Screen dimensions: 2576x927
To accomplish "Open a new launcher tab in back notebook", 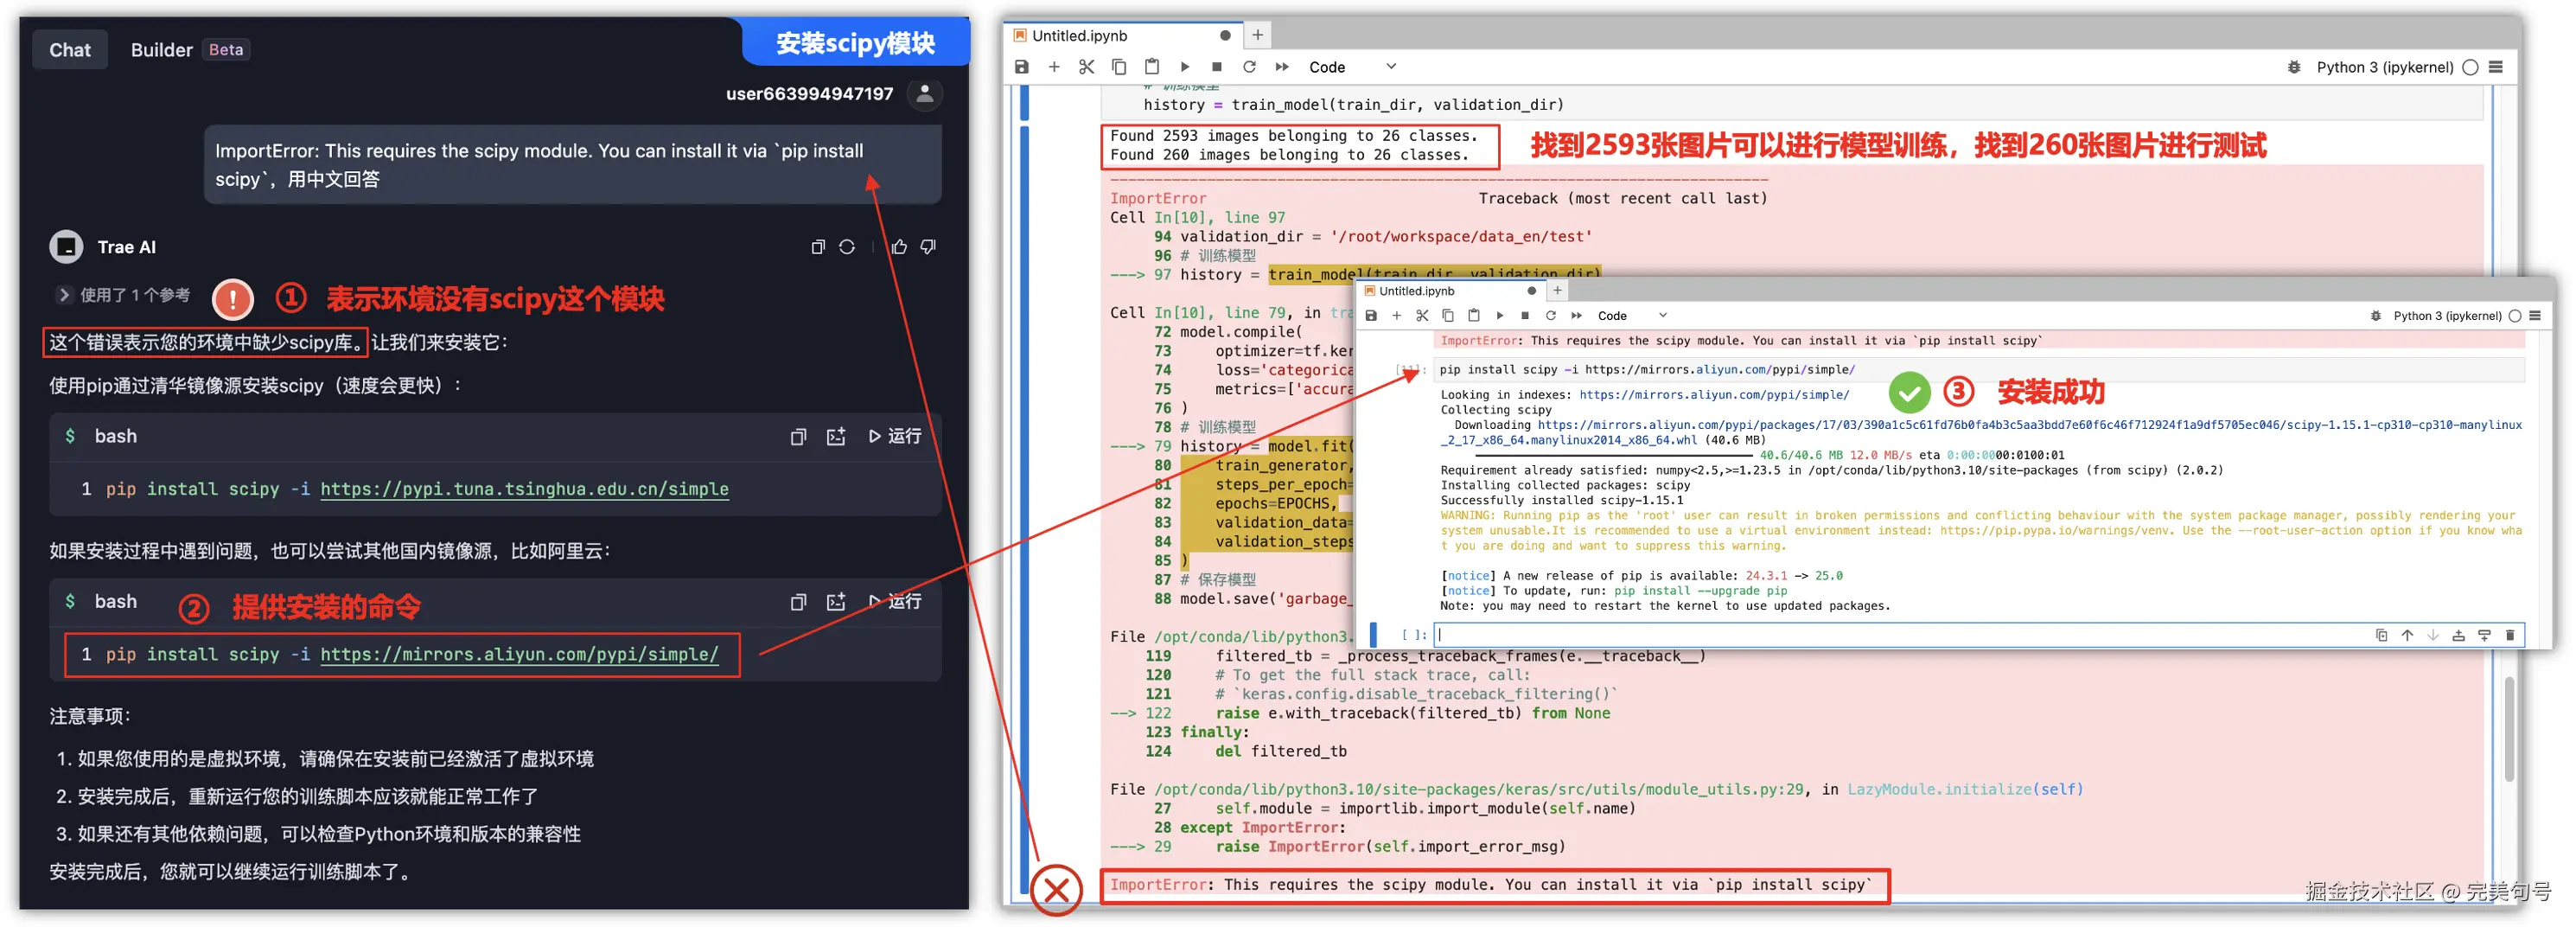I will pyautogui.click(x=1258, y=35).
